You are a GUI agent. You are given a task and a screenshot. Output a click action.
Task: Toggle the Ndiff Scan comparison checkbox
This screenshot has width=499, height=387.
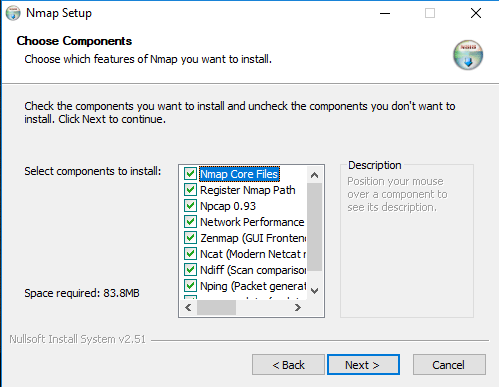coord(190,270)
